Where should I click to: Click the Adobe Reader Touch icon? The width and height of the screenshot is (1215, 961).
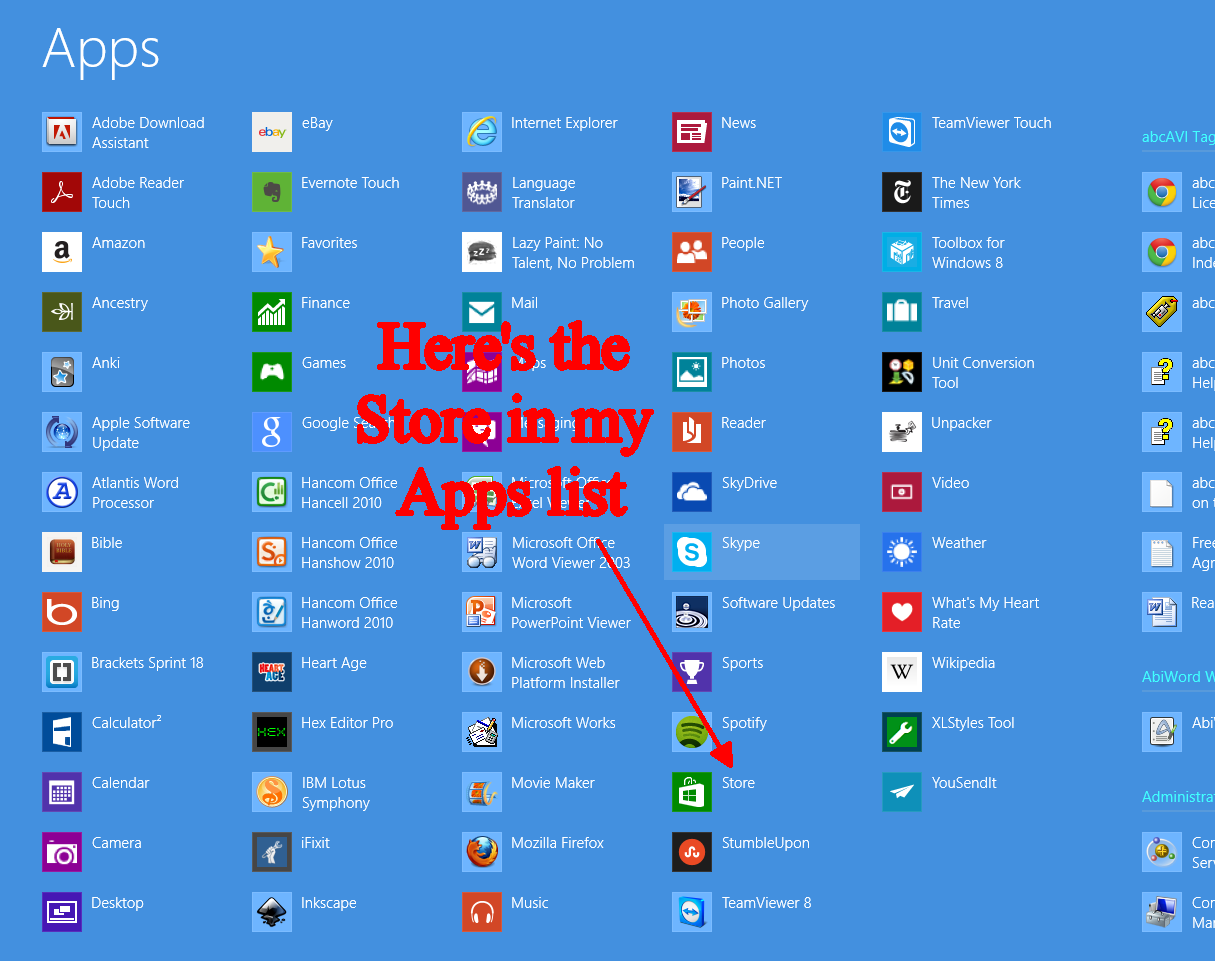[62, 192]
